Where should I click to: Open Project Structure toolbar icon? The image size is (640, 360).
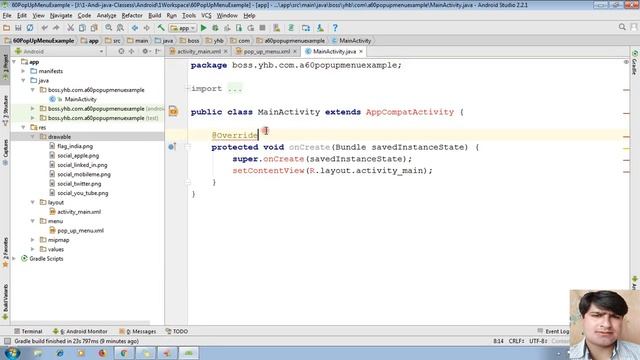coord(306,28)
